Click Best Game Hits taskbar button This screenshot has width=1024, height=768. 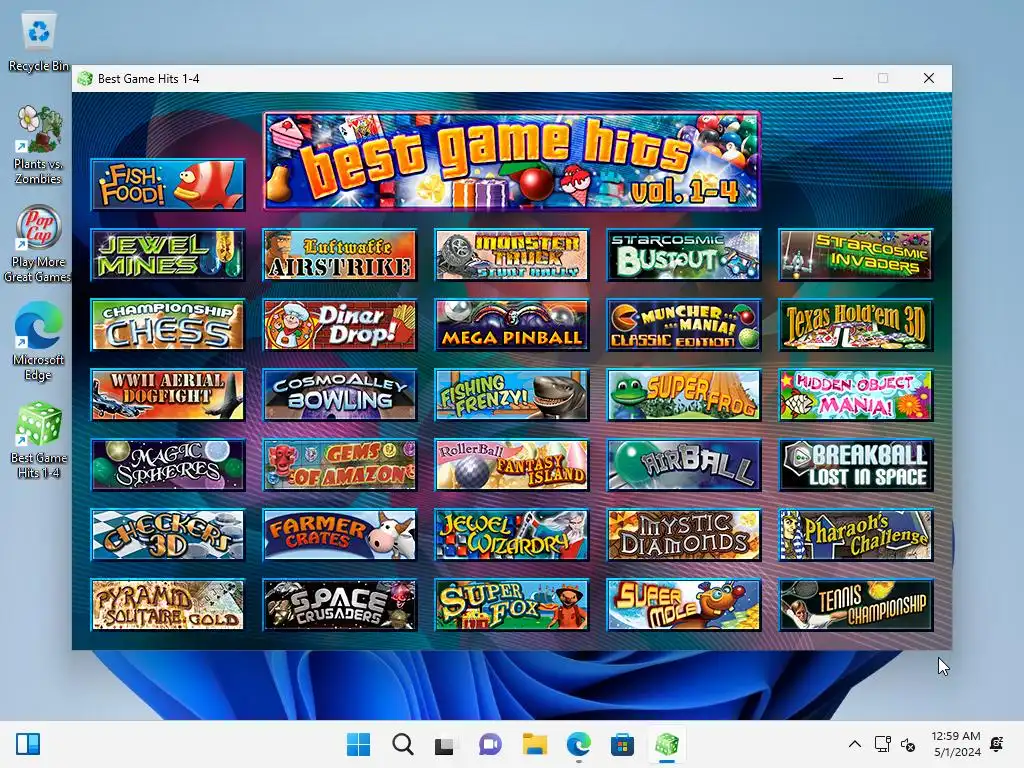(x=667, y=744)
